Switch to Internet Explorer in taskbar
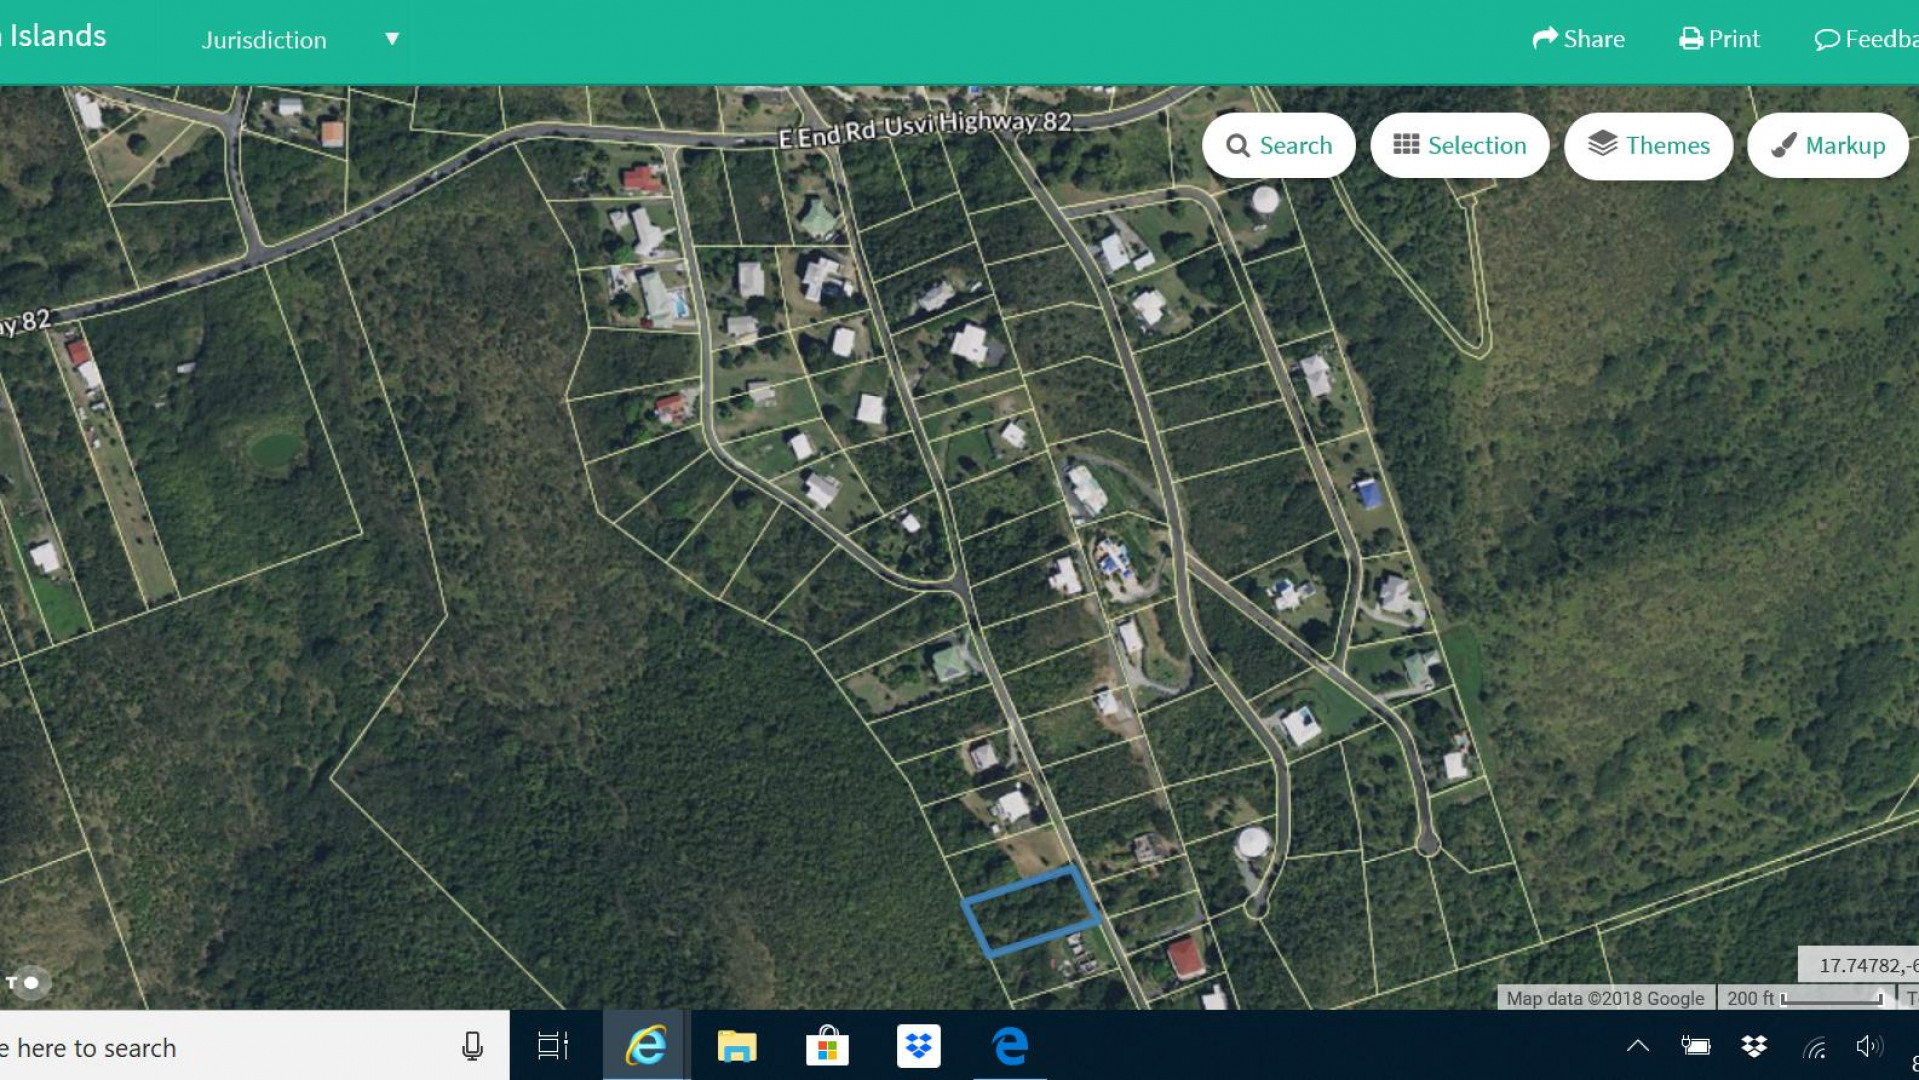Viewport: 1919px width, 1080px height. pyautogui.click(x=645, y=1046)
